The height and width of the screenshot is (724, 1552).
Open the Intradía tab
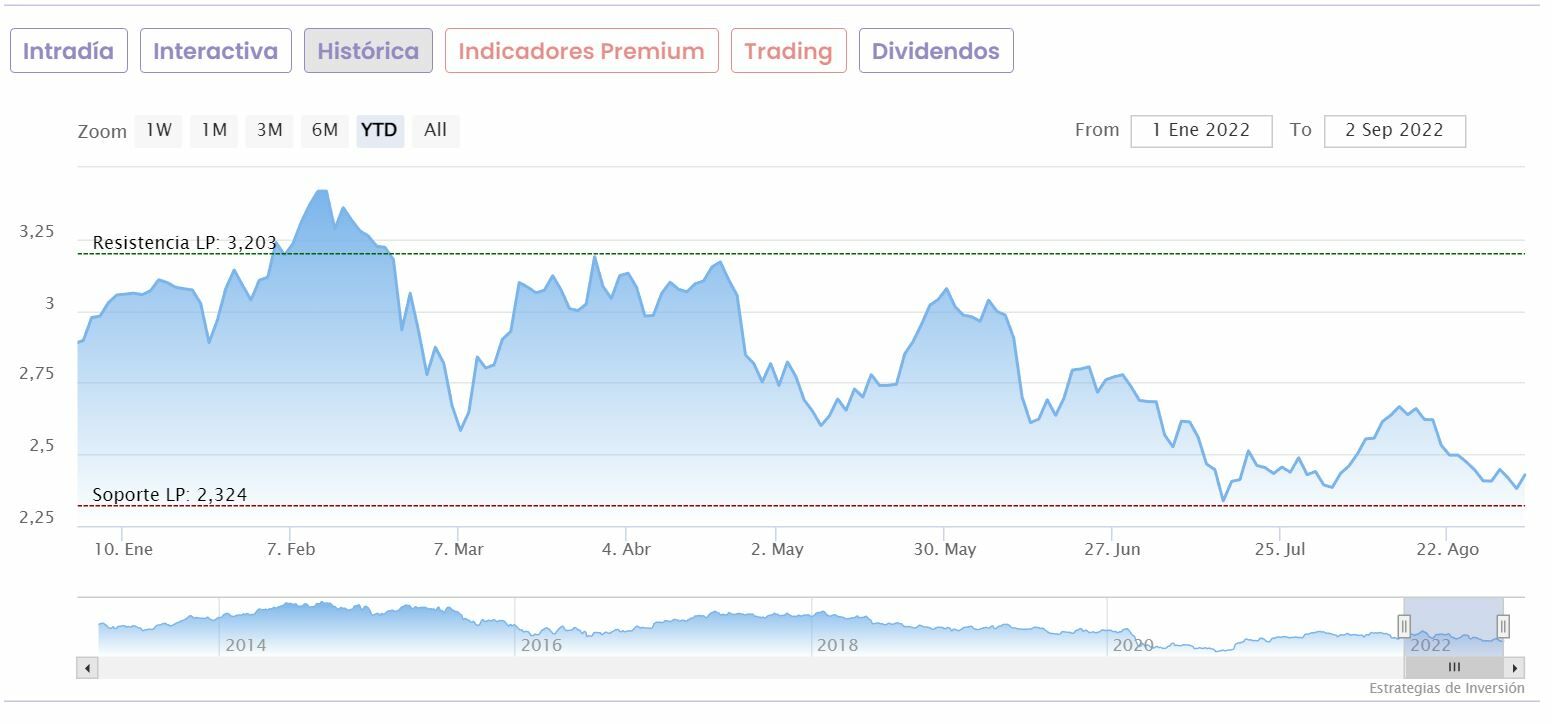click(69, 51)
